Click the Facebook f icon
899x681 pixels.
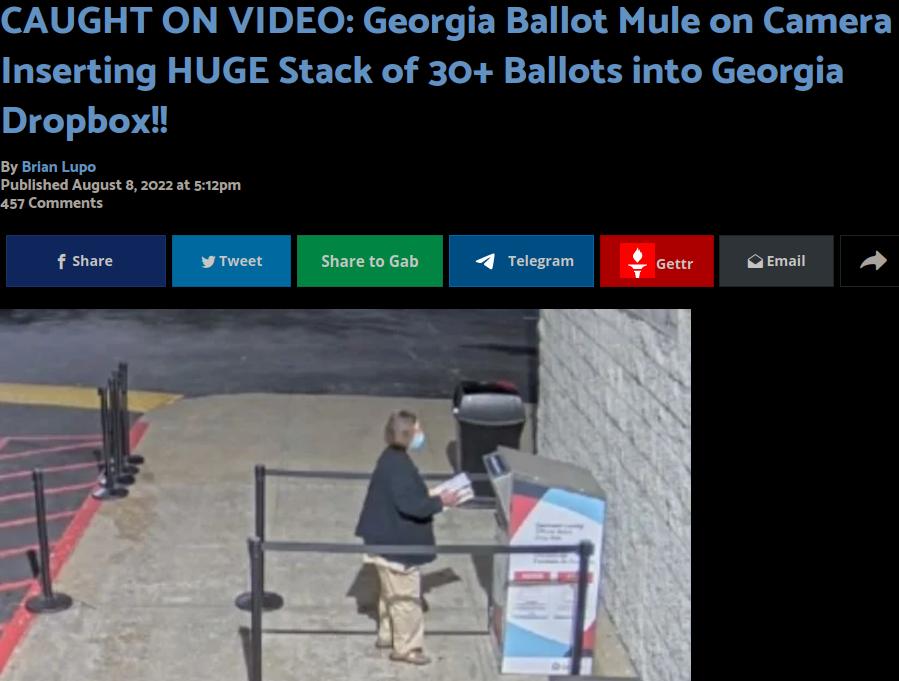[61, 261]
